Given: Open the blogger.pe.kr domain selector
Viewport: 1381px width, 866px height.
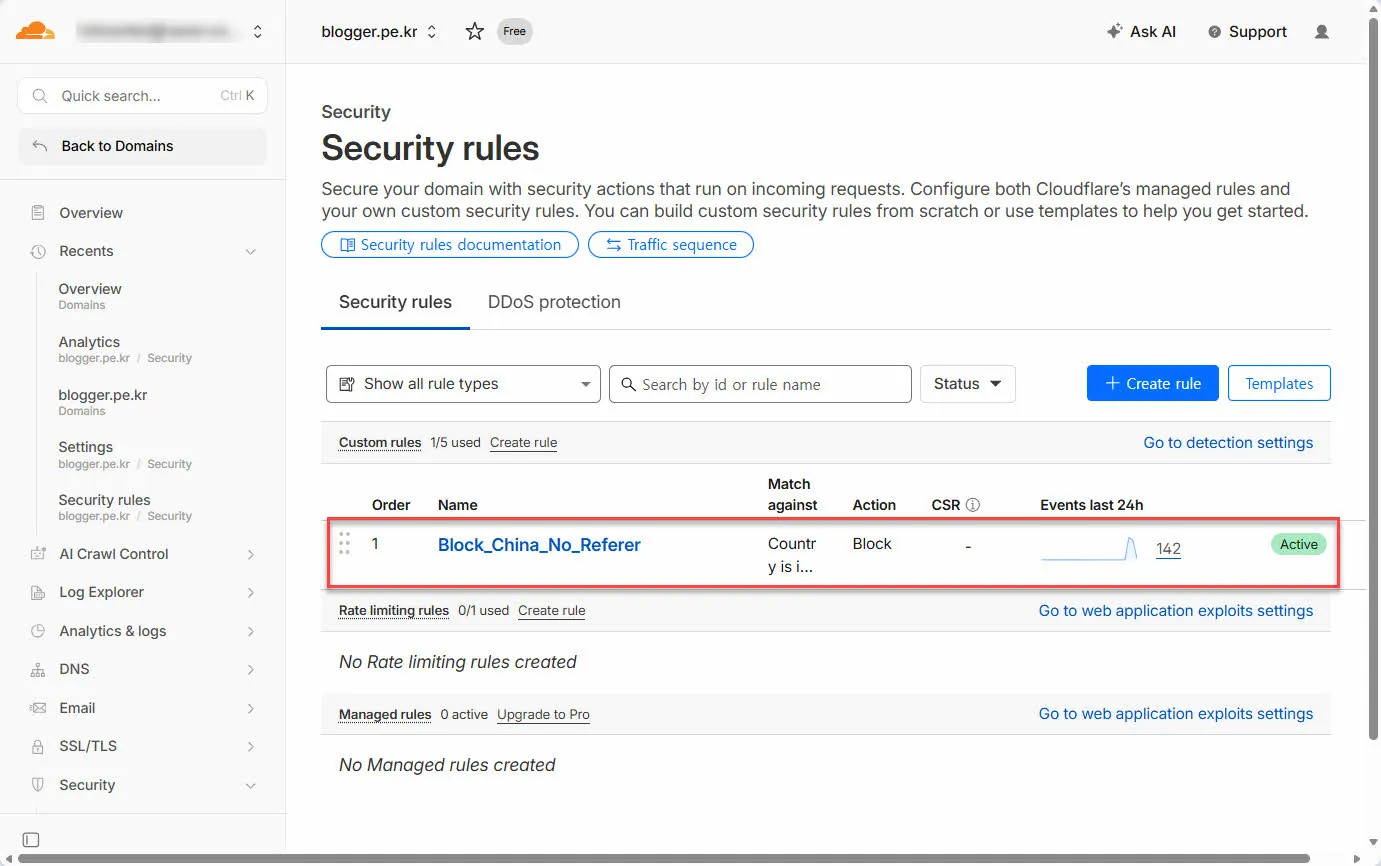Looking at the screenshot, I should pyautogui.click(x=379, y=32).
